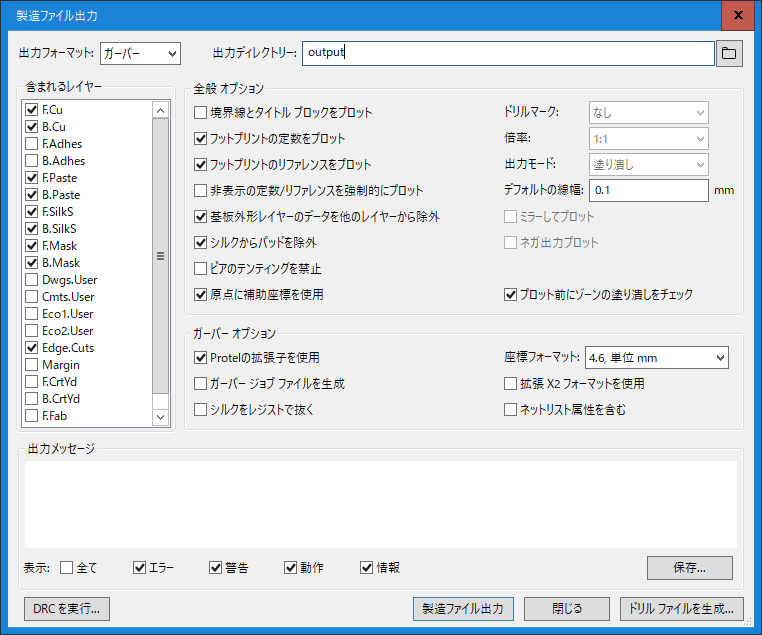This screenshot has height=635, width=762.
Task: Enable the B.Adhes layer
Action: coord(32,161)
